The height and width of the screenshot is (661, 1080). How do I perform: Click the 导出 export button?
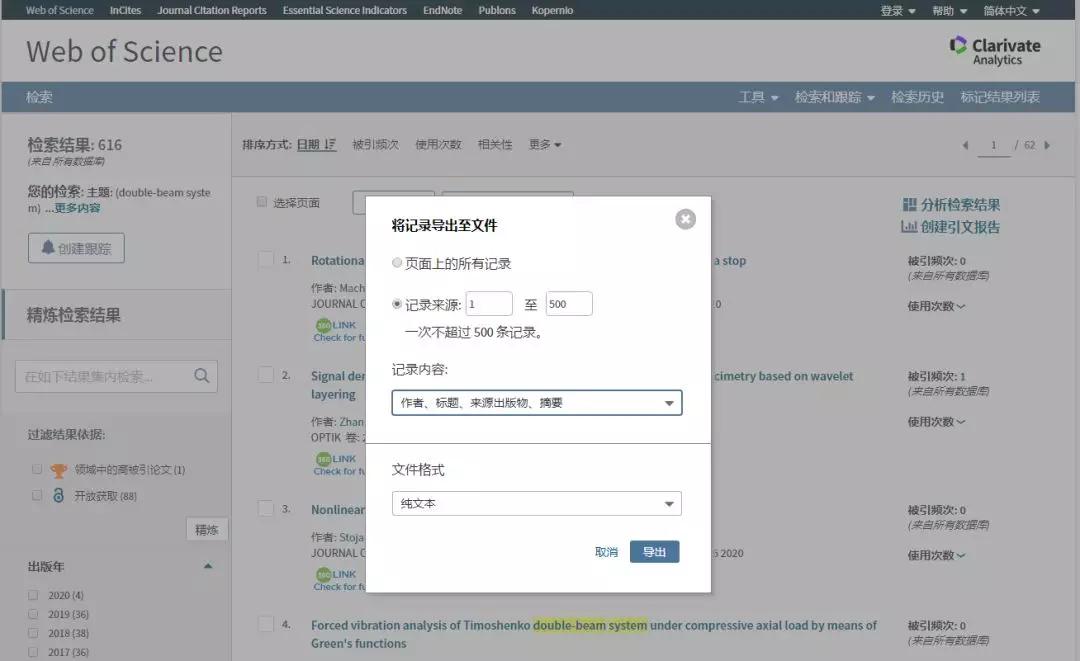(654, 552)
